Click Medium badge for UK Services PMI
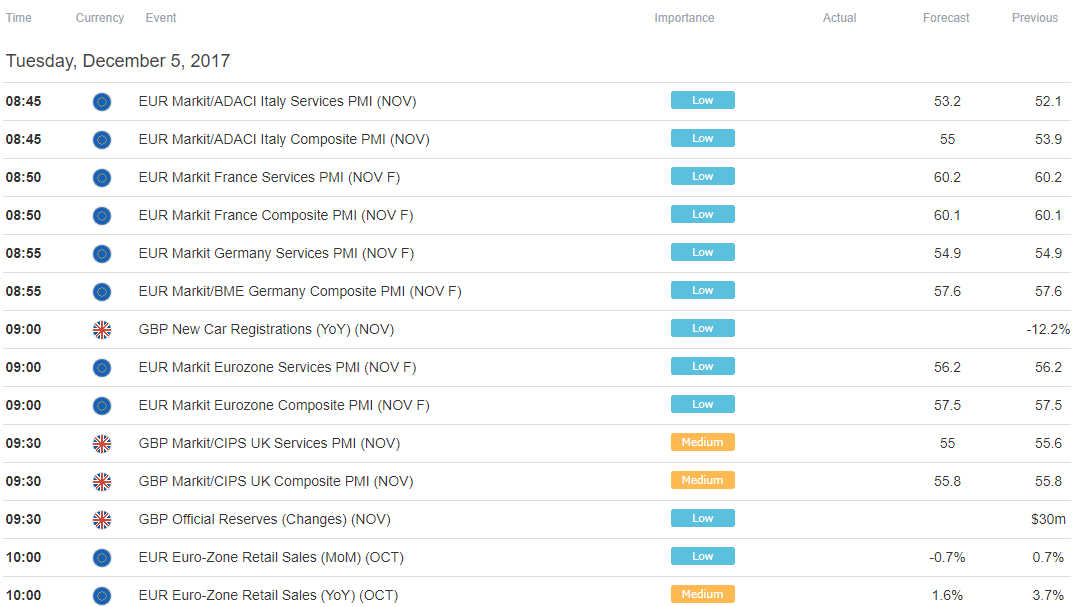This screenshot has width=1076, height=607. tap(703, 442)
